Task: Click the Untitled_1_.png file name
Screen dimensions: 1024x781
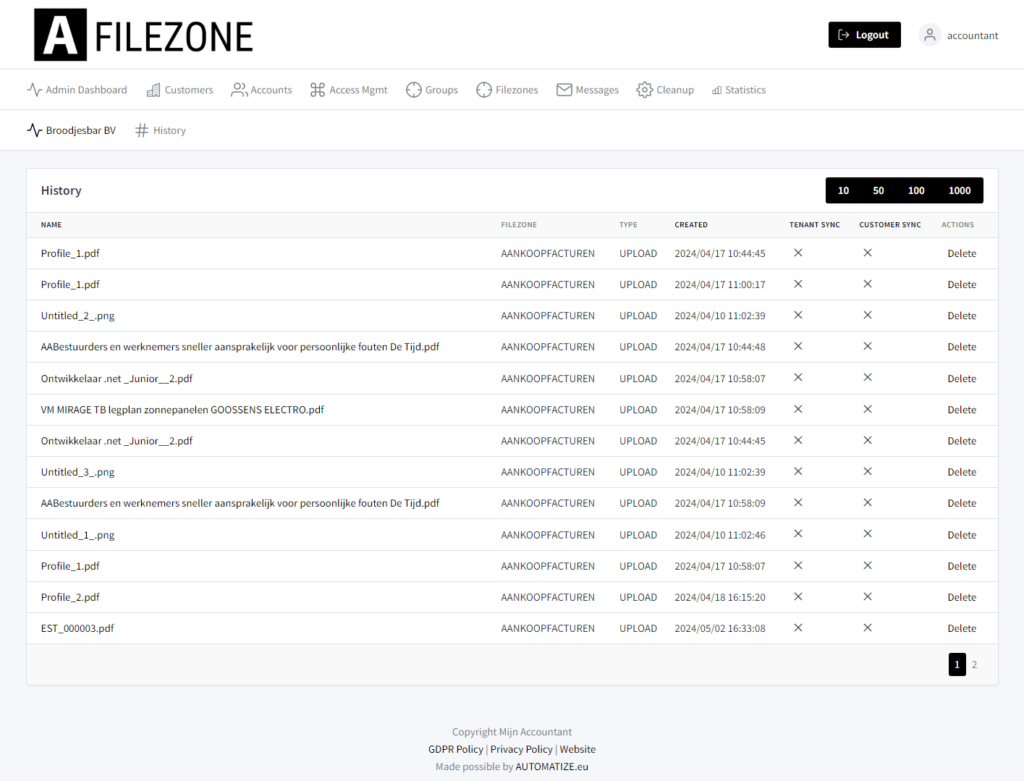Action: 78,535
